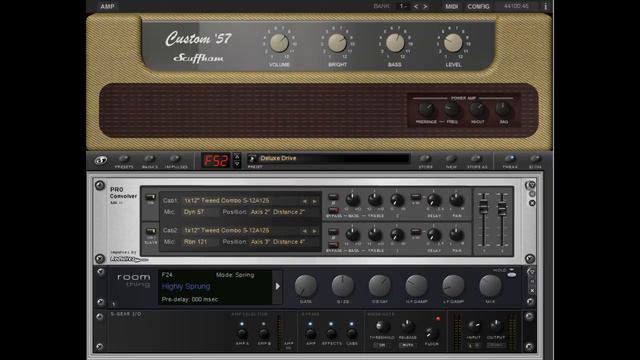Open Cab1 position Axis 2" selector
640x360 pixels.
(278, 212)
